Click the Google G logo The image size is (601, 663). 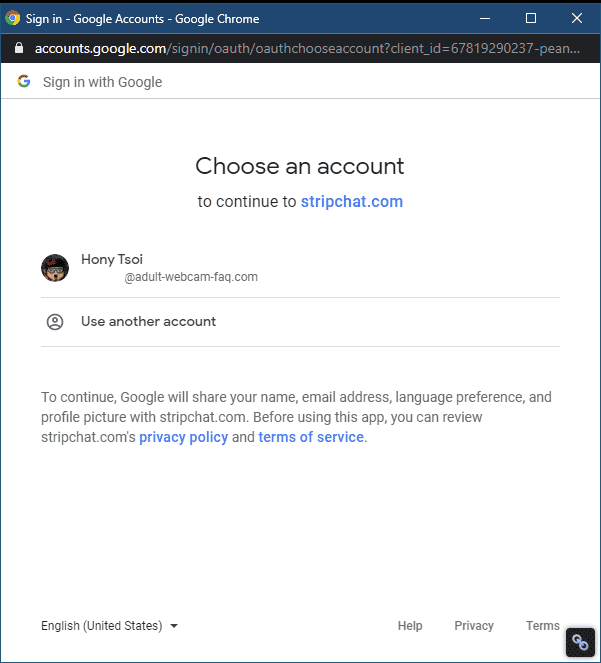24,81
